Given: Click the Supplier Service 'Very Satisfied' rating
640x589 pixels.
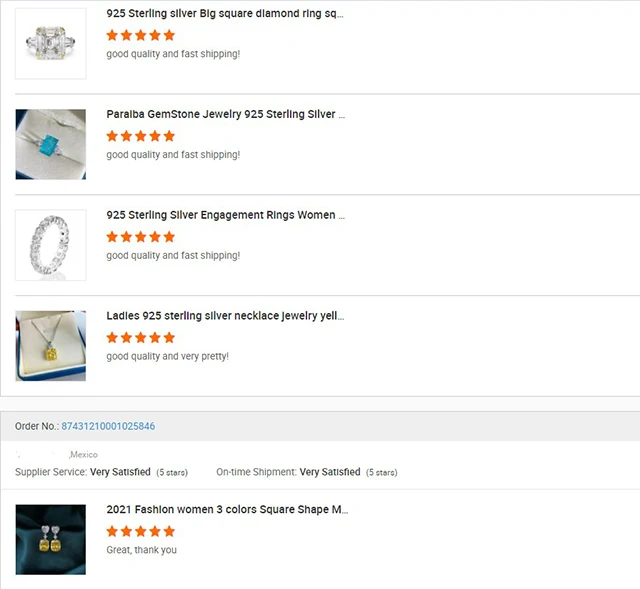Looking at the screenshot, I should click(x=120, y=472).
